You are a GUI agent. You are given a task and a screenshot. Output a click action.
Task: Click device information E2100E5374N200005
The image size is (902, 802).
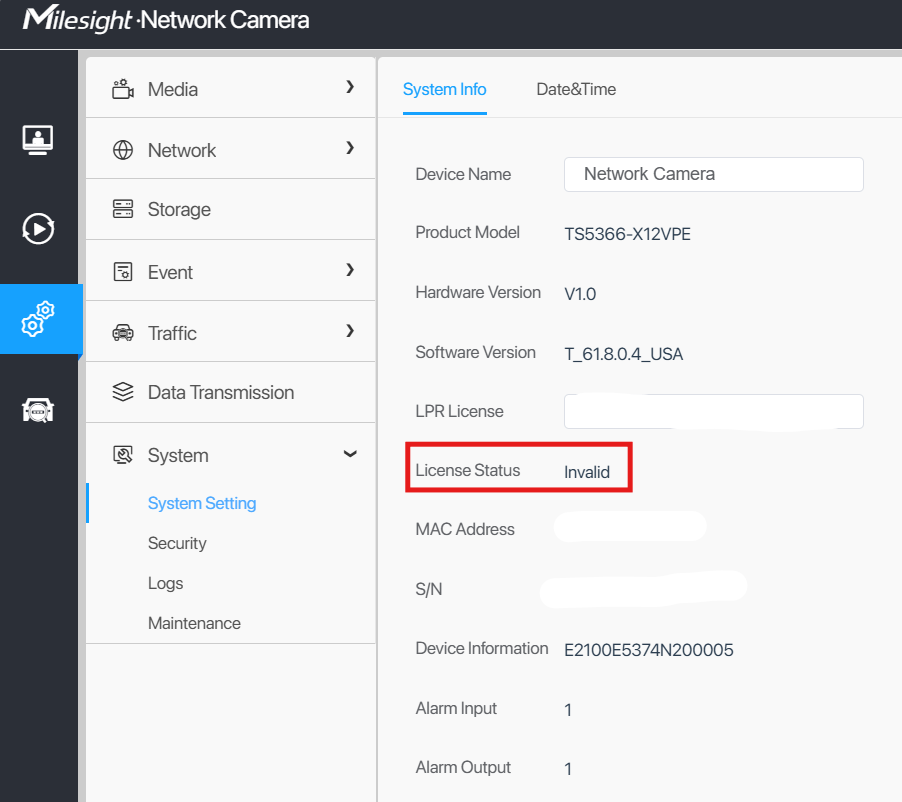(x=649, y=650)
